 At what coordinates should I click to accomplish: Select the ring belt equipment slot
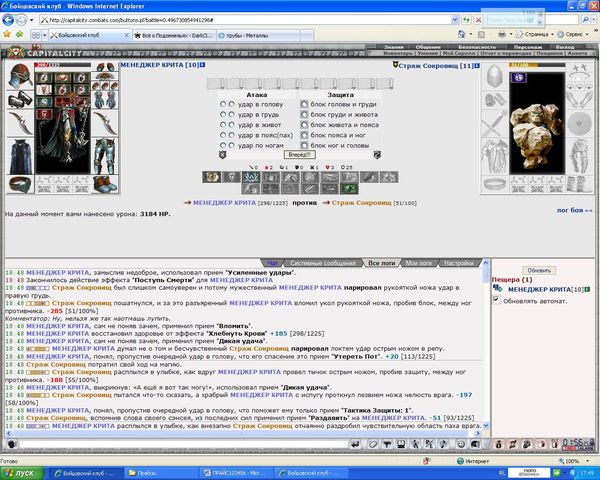pos(20,185)
